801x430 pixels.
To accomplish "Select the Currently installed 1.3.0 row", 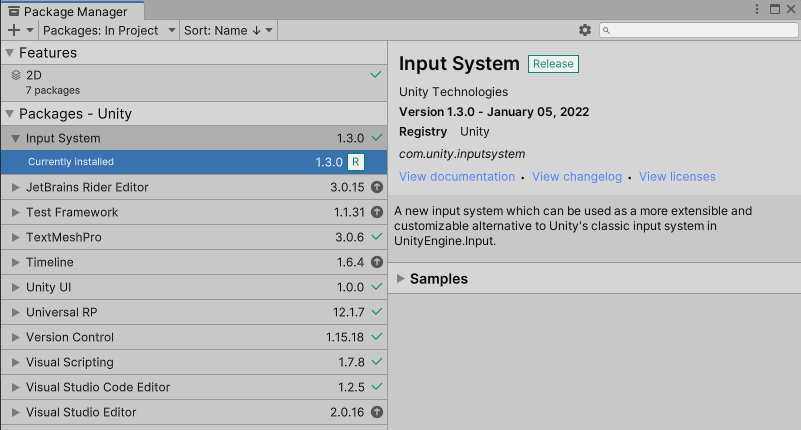I will click(194, 162).
